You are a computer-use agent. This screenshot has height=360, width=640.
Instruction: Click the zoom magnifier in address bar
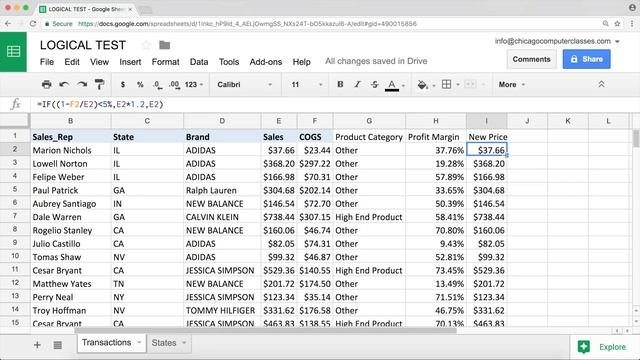pyautogui.click(x=606, y=24)
